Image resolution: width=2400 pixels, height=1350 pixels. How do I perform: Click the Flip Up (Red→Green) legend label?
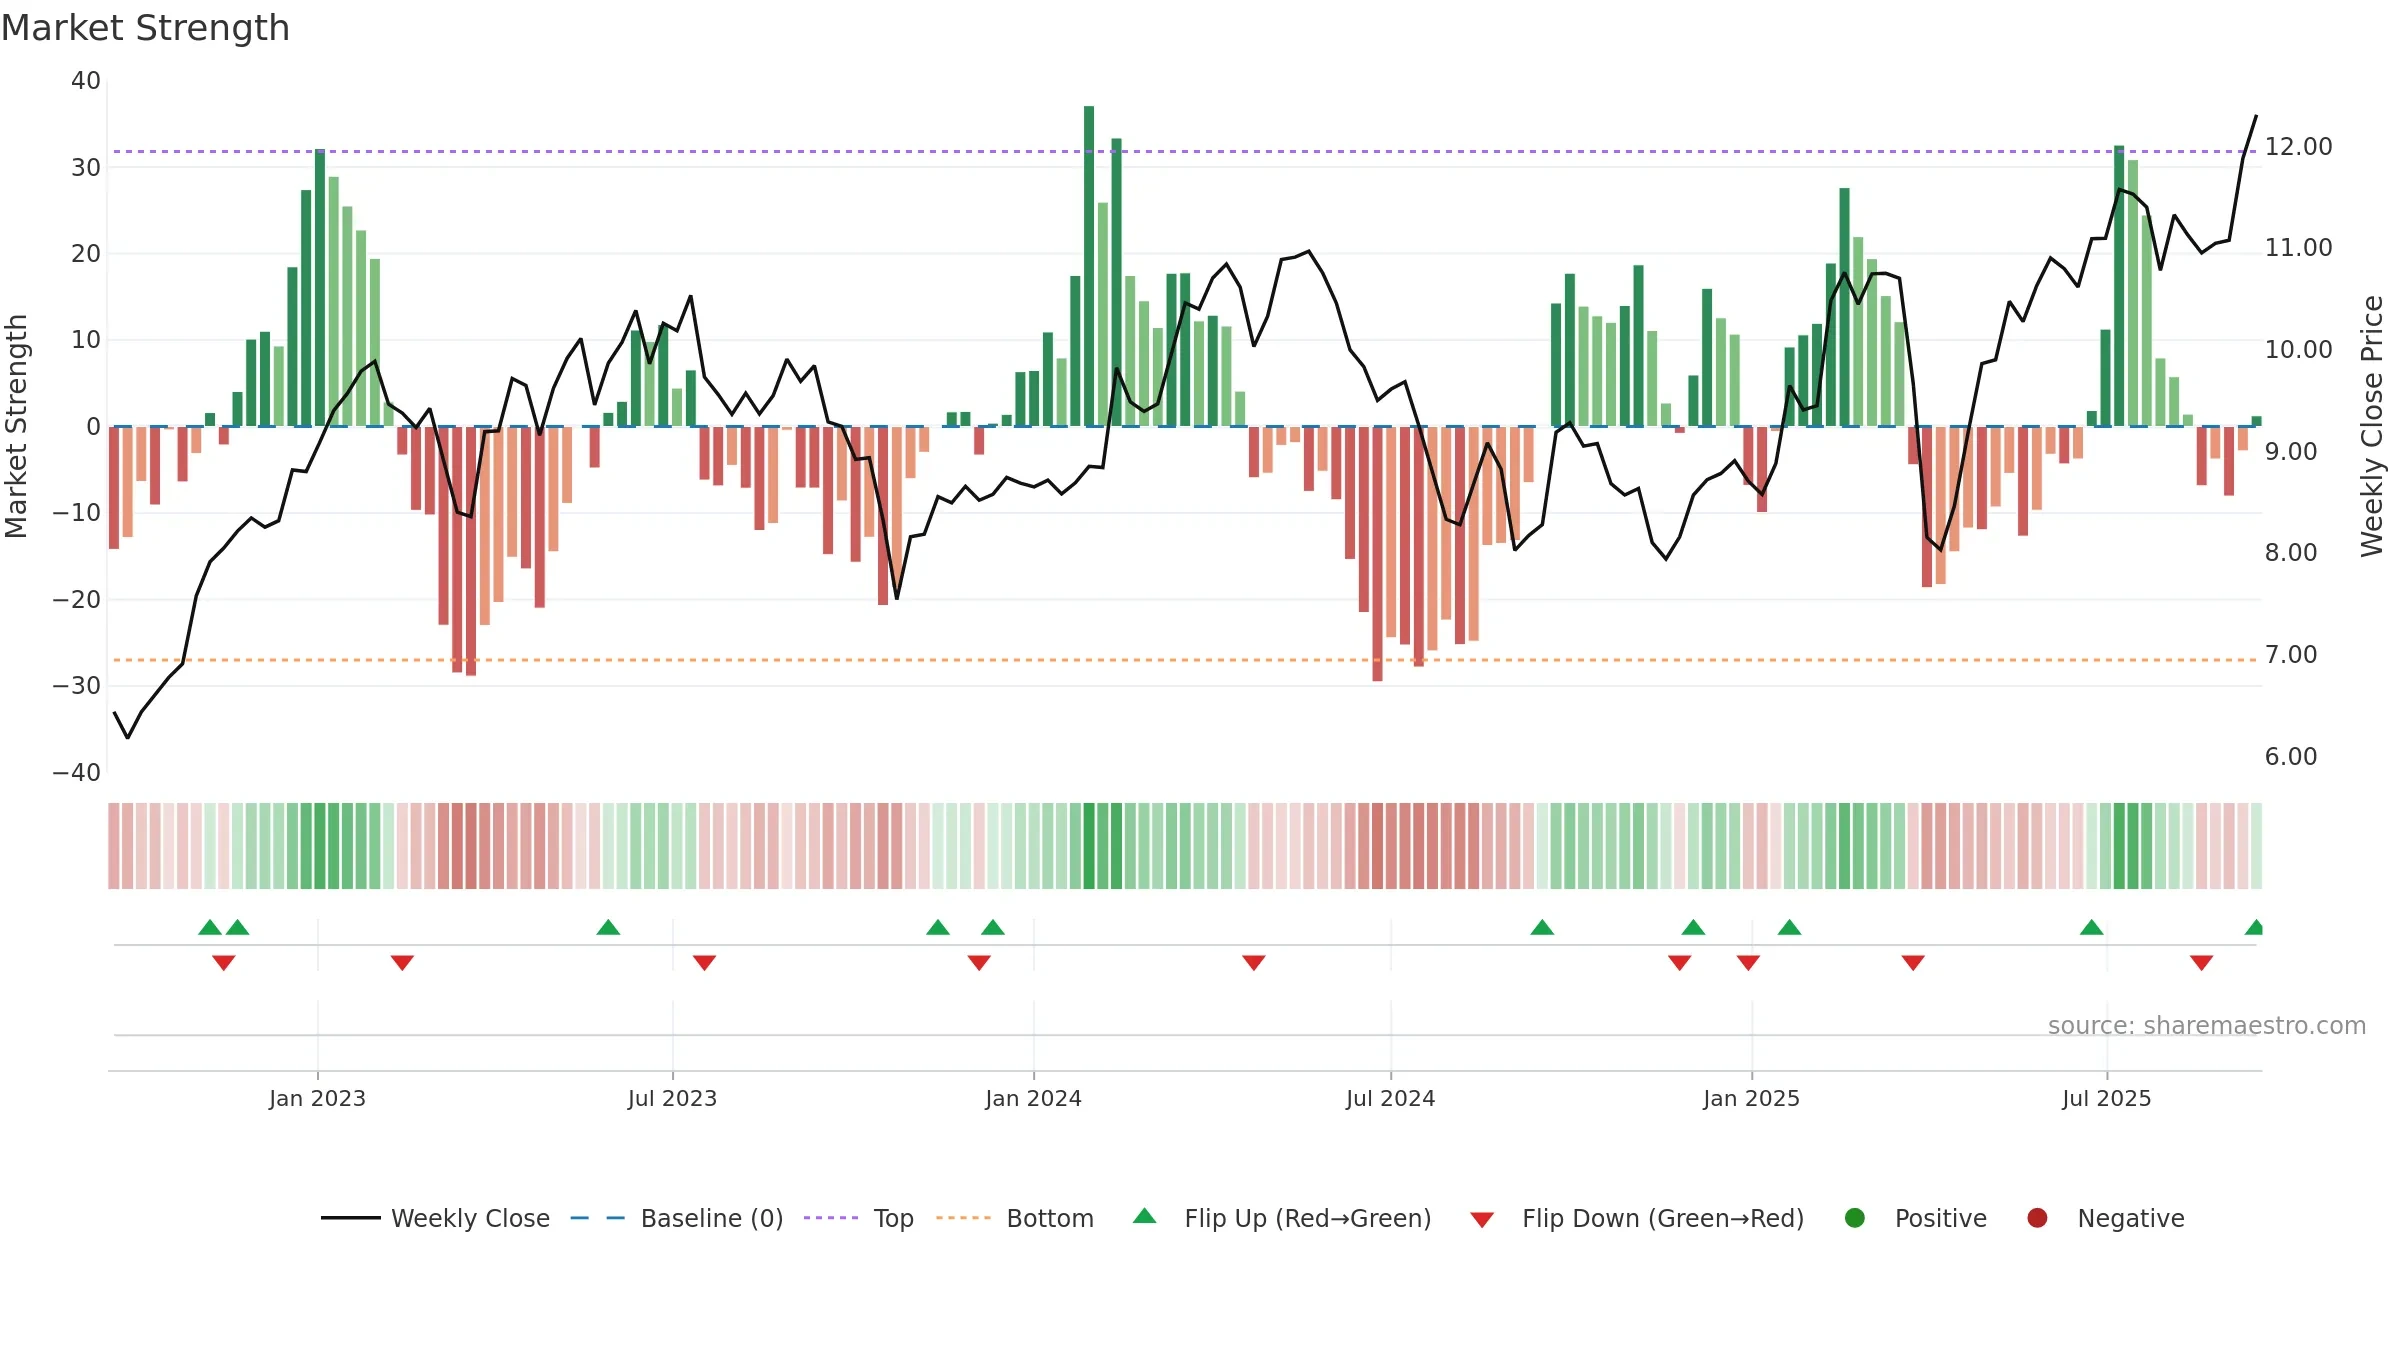click(x=1308, y=1218)
